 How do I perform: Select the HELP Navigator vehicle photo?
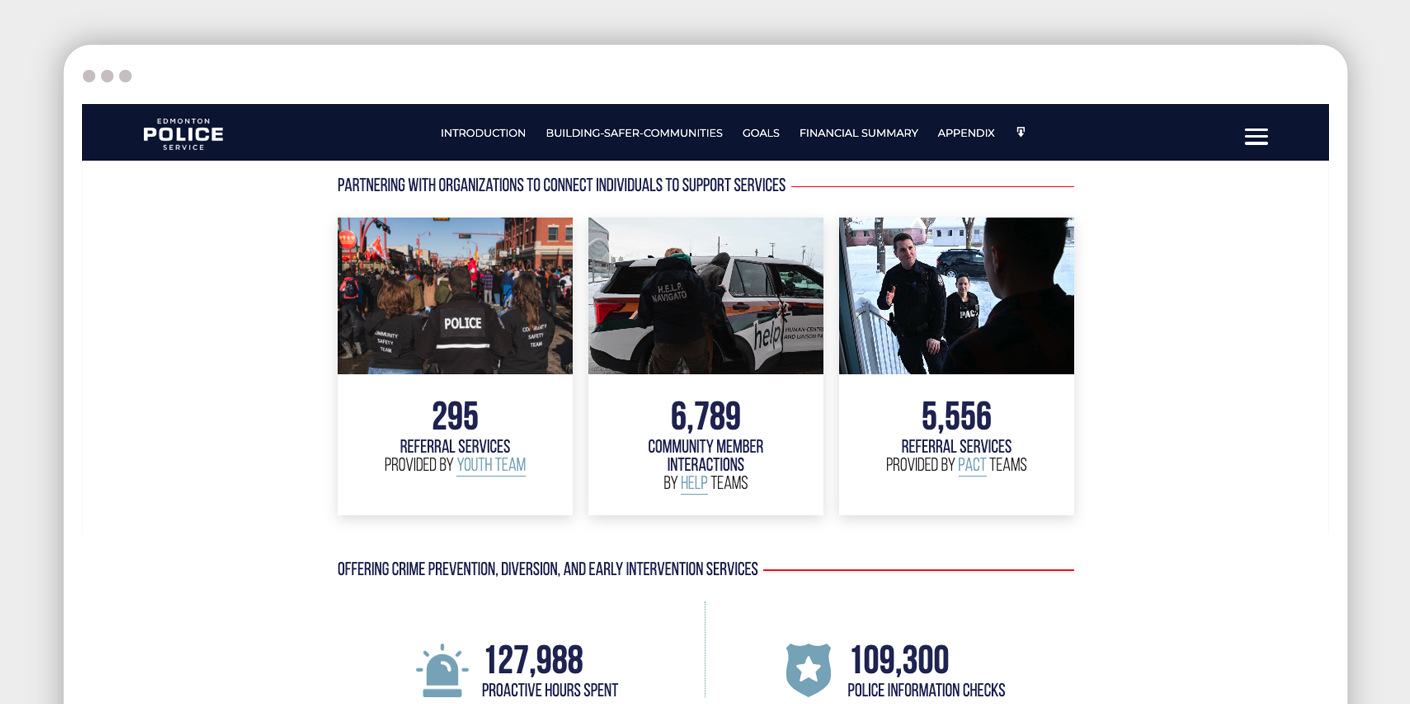(706, 296)
